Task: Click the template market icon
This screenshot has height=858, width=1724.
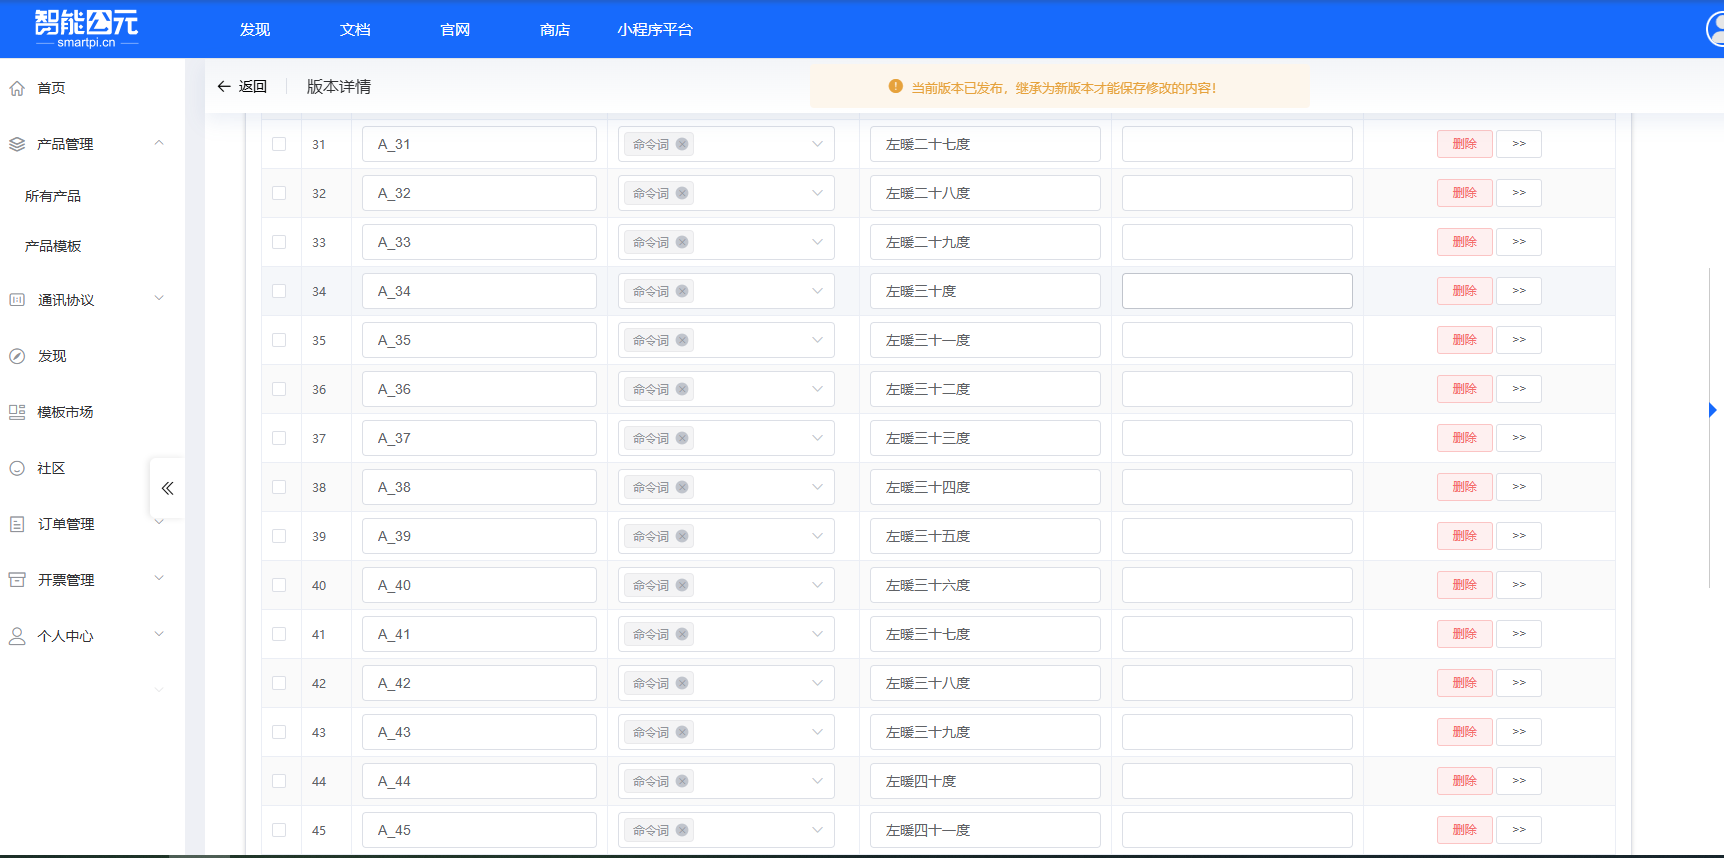Action: coord(17,412)
